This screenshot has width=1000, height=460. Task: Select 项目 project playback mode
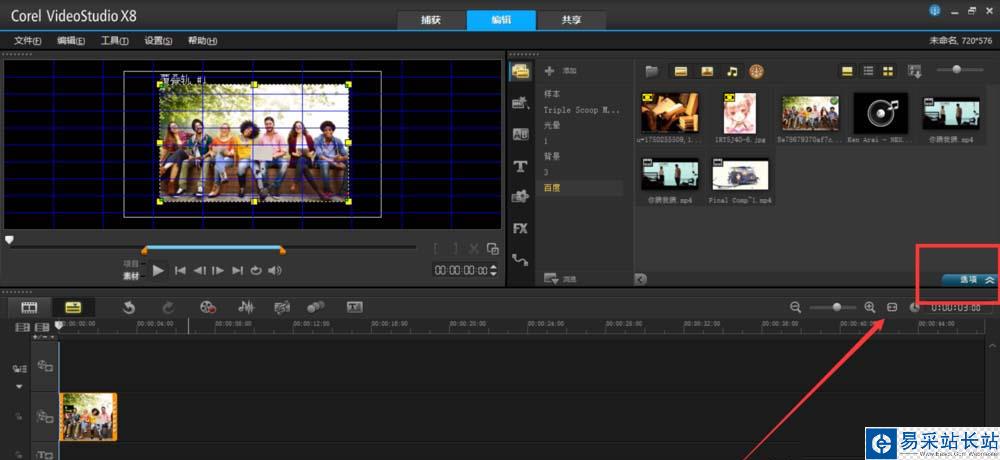131,263
